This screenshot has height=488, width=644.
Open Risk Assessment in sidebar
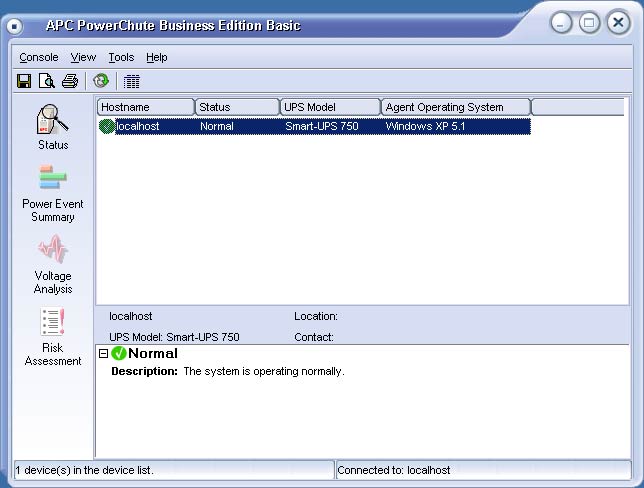53,337
